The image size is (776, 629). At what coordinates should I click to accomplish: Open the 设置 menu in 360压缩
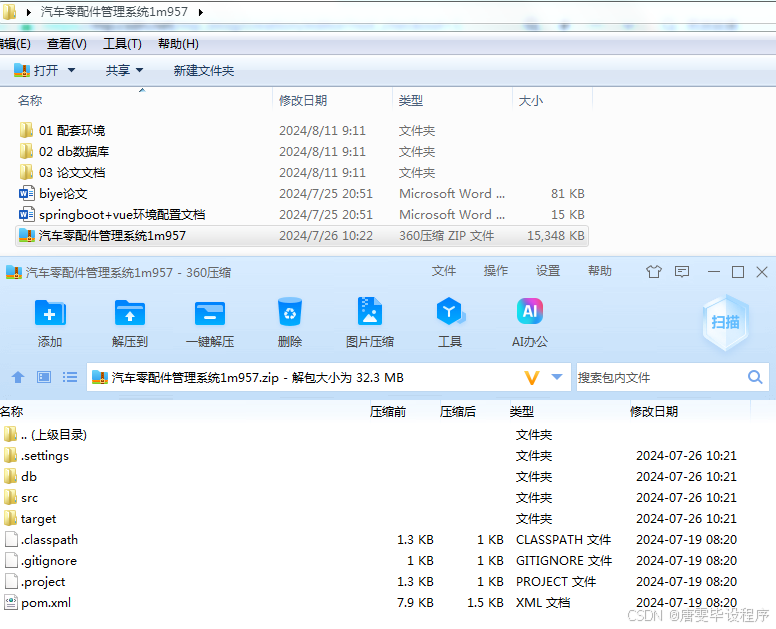[x=548, y=271]
